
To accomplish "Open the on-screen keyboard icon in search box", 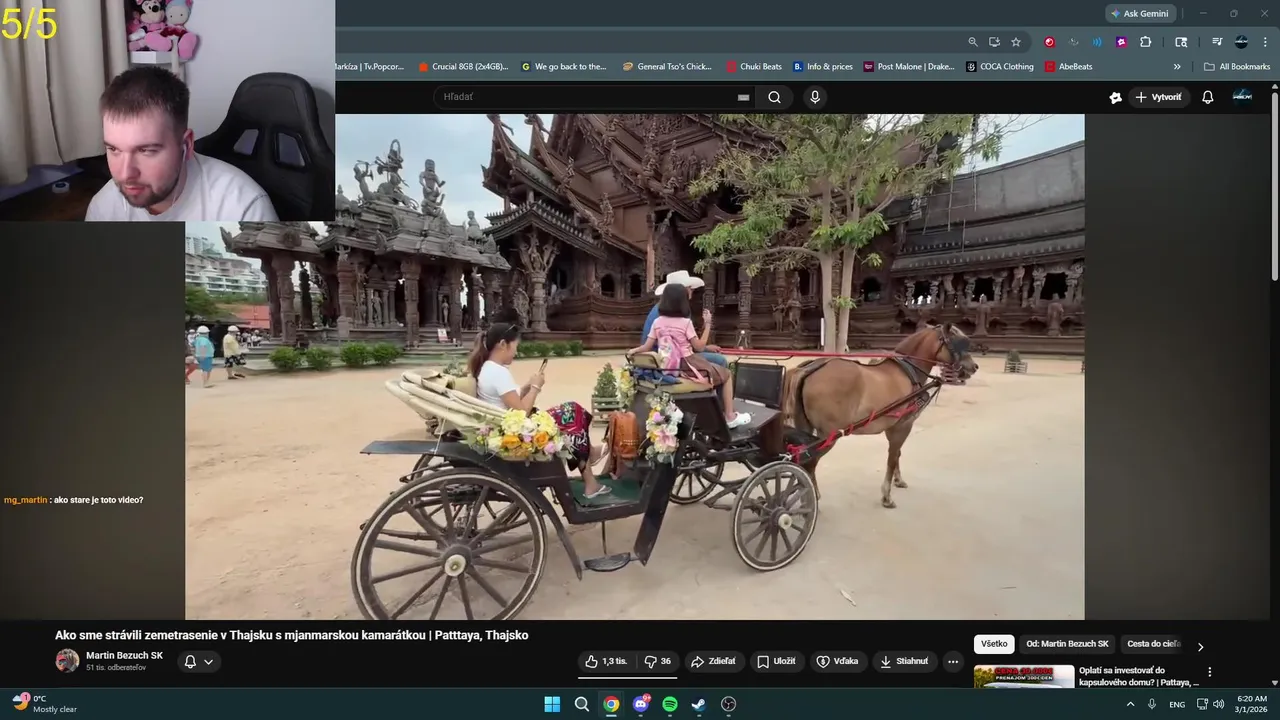I will pos(743,97).
